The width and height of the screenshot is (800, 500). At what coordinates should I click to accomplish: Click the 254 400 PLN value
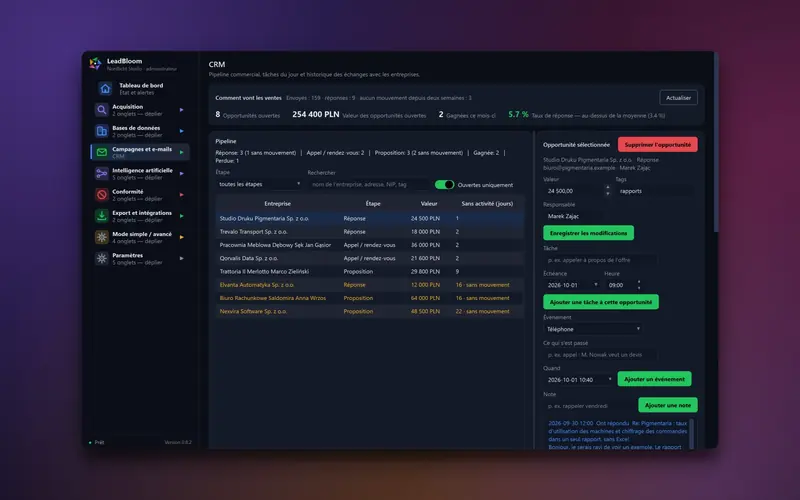click(x=315, y=114)
